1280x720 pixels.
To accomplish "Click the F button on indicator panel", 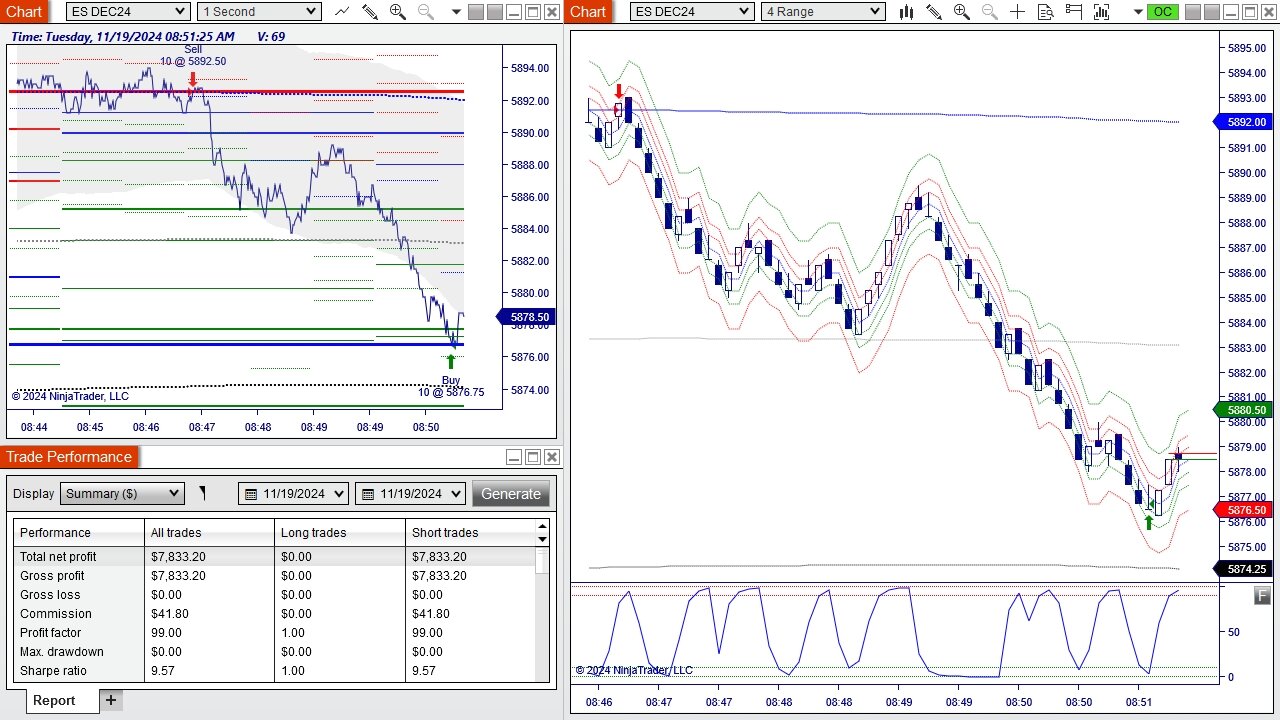I will click(x=1262, y=596).
